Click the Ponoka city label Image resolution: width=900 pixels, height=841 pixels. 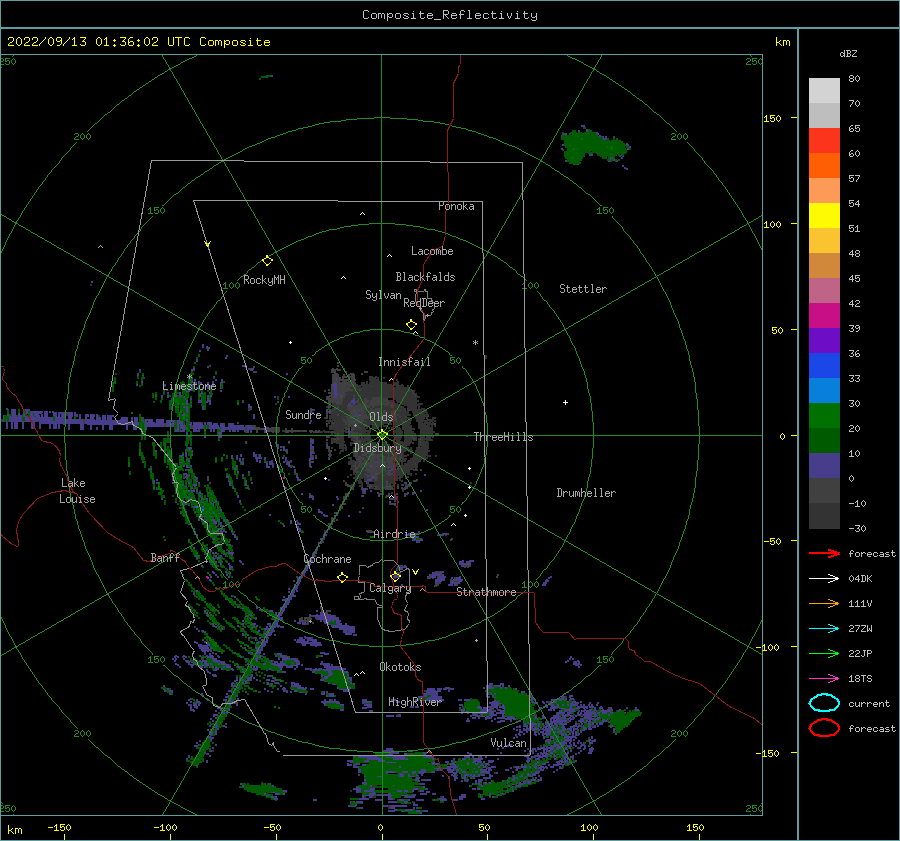tap(456, 206)
